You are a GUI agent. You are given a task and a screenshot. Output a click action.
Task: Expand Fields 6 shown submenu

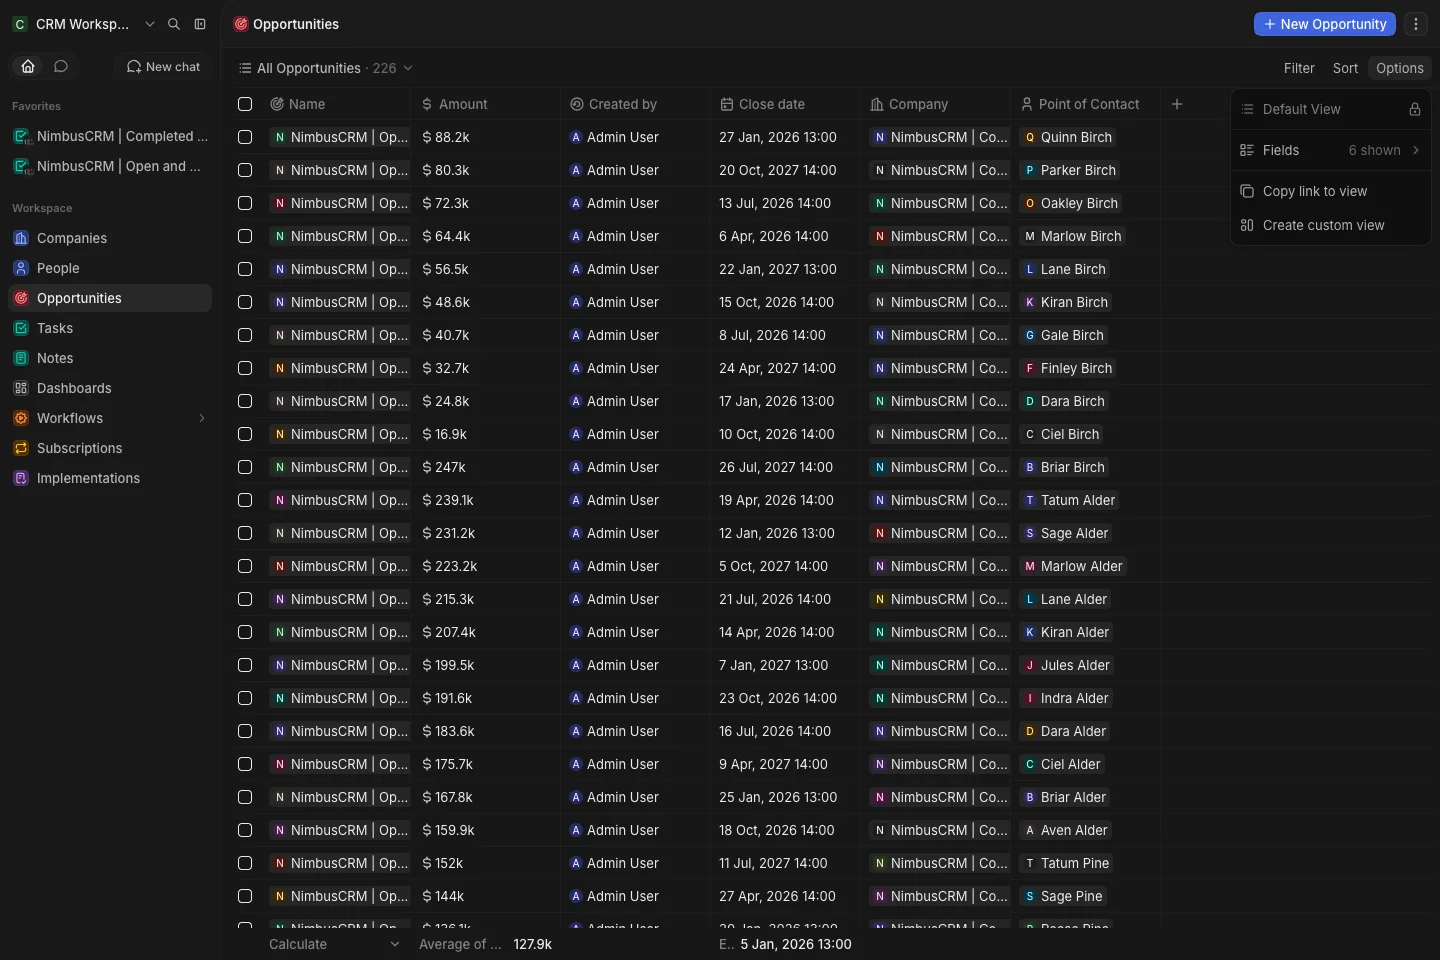1330,150
